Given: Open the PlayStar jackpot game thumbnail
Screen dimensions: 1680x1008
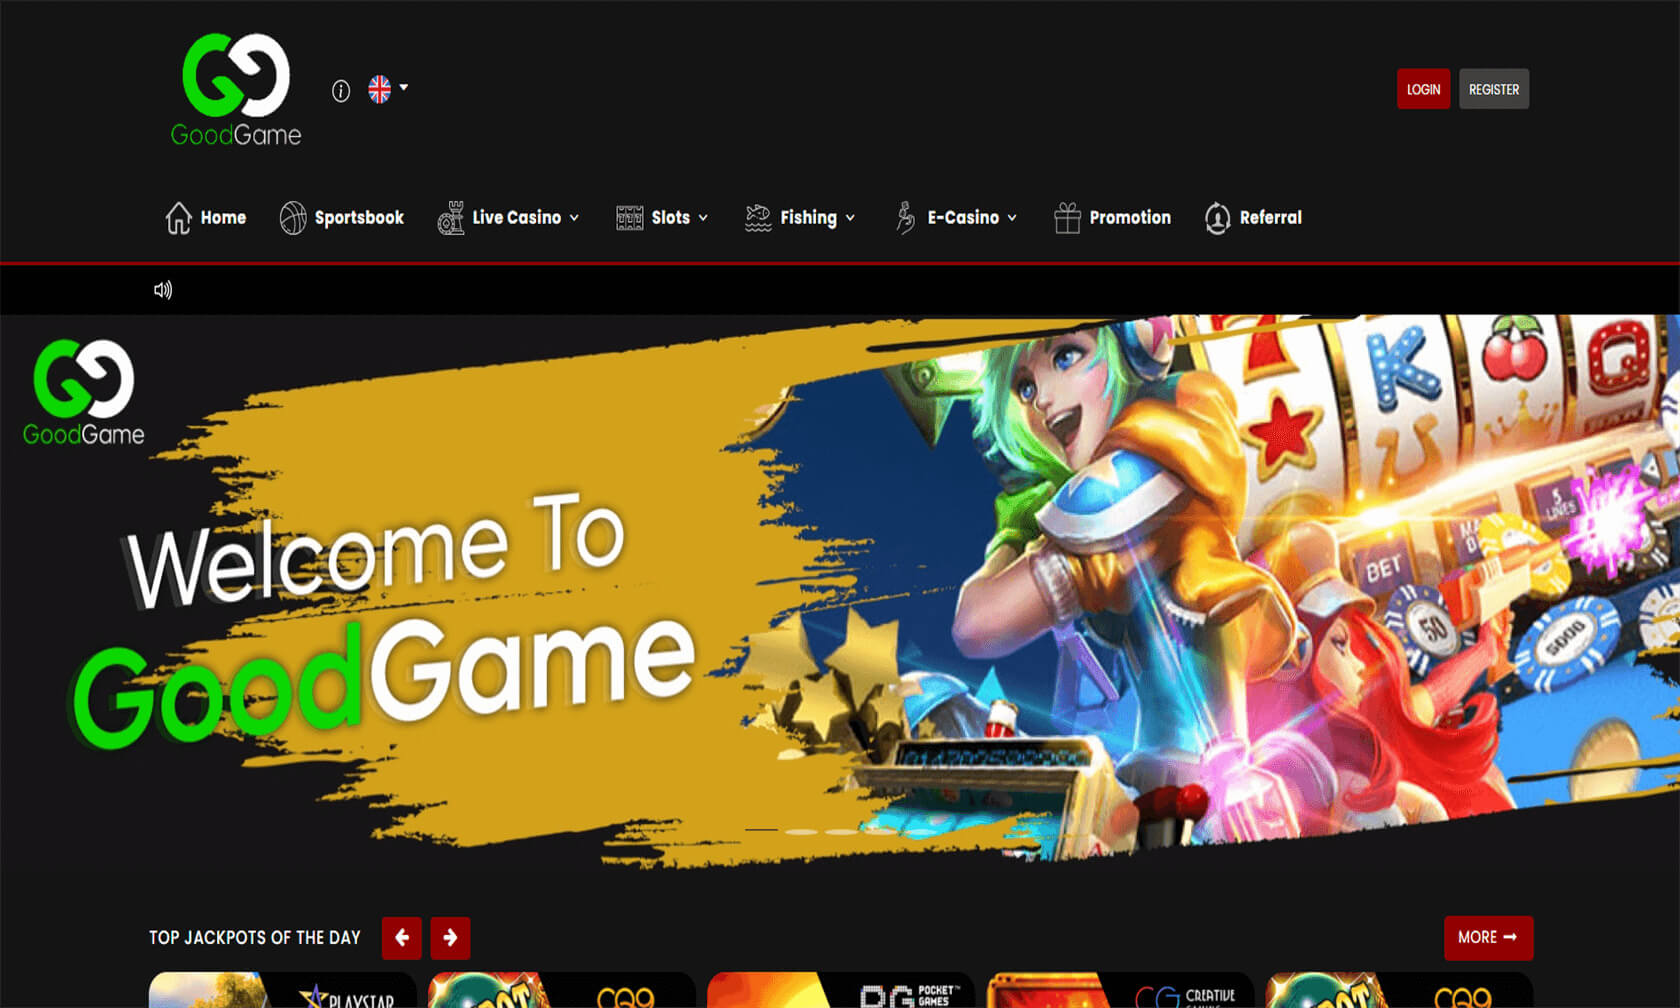Looking at the screenshot, I should (x=282, y=991).
